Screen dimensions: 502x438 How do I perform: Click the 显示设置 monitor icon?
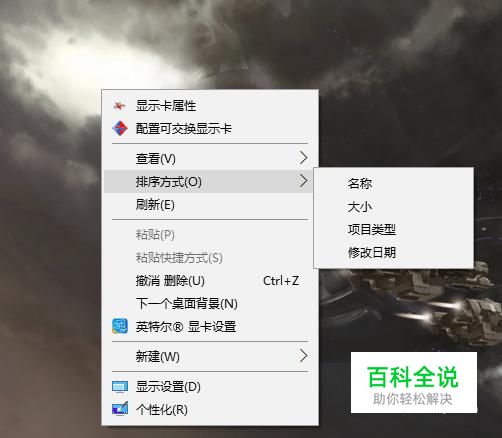(x=120, y=387)
